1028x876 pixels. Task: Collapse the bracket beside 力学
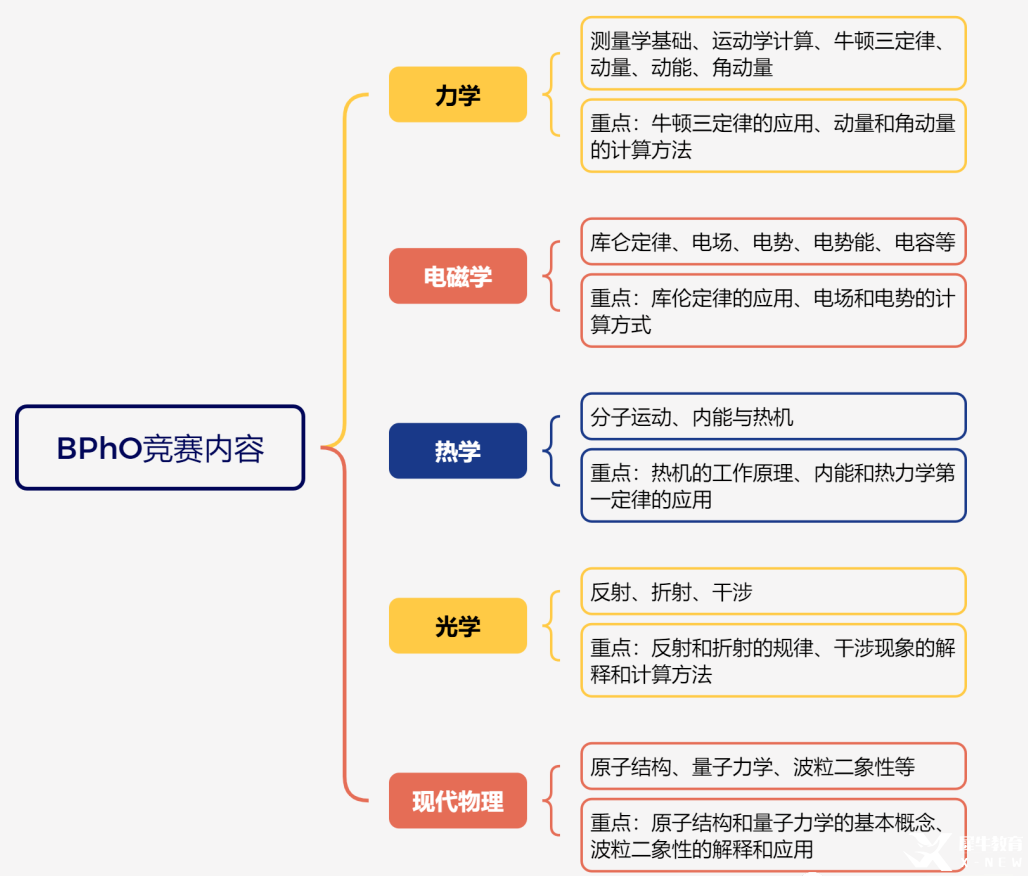pyautogui.click(x=549, y=95)
